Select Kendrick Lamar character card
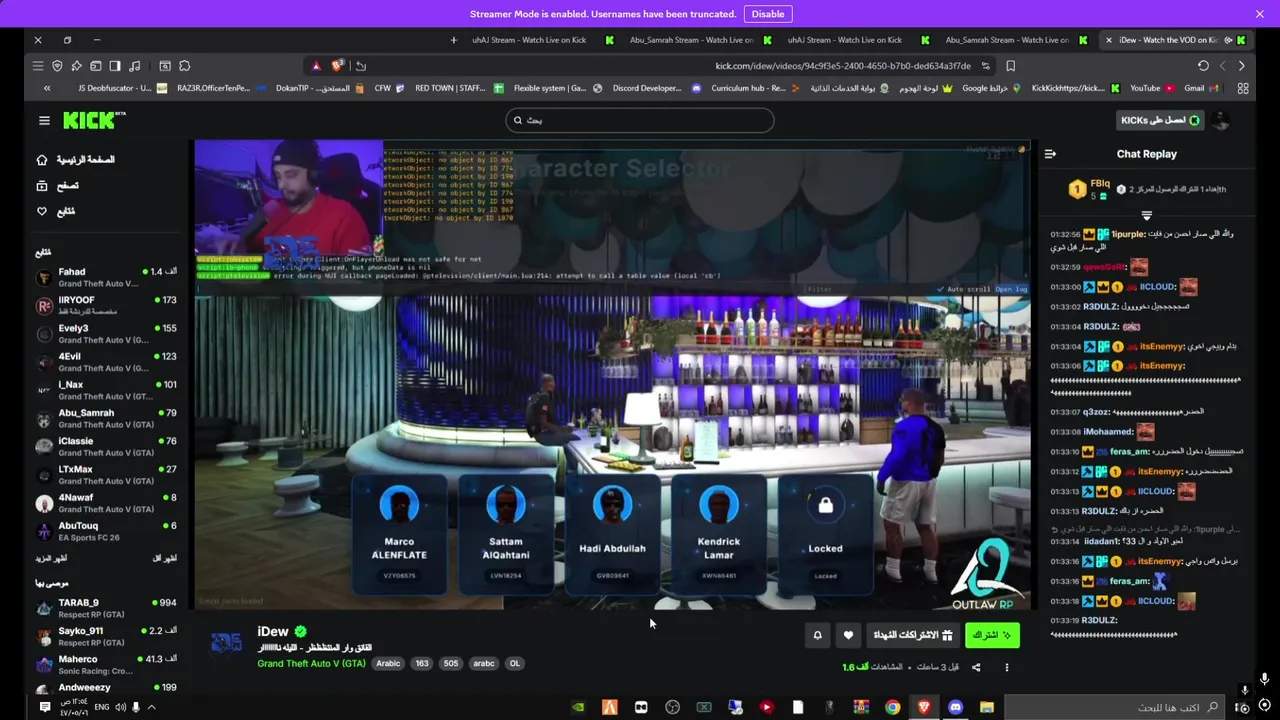Screen dimensions: 1280x720 [719, 534]
